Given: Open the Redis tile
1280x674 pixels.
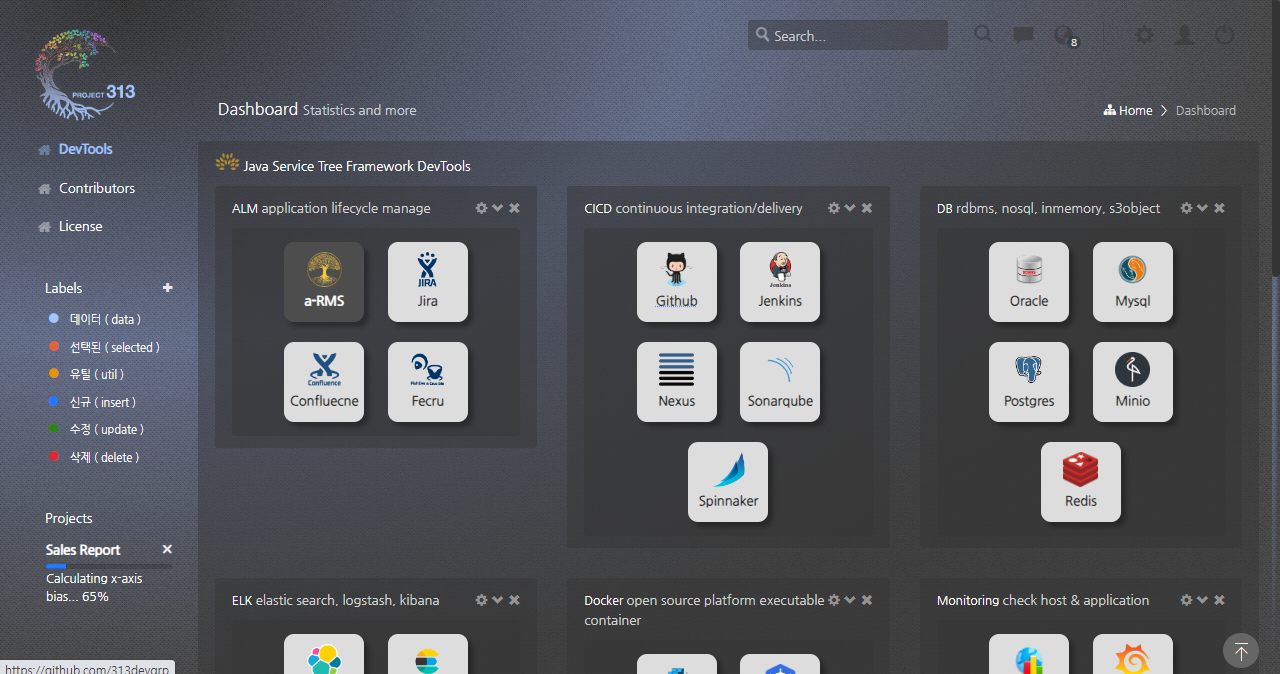Looking at the screenshot, I should coord(1081,482).
